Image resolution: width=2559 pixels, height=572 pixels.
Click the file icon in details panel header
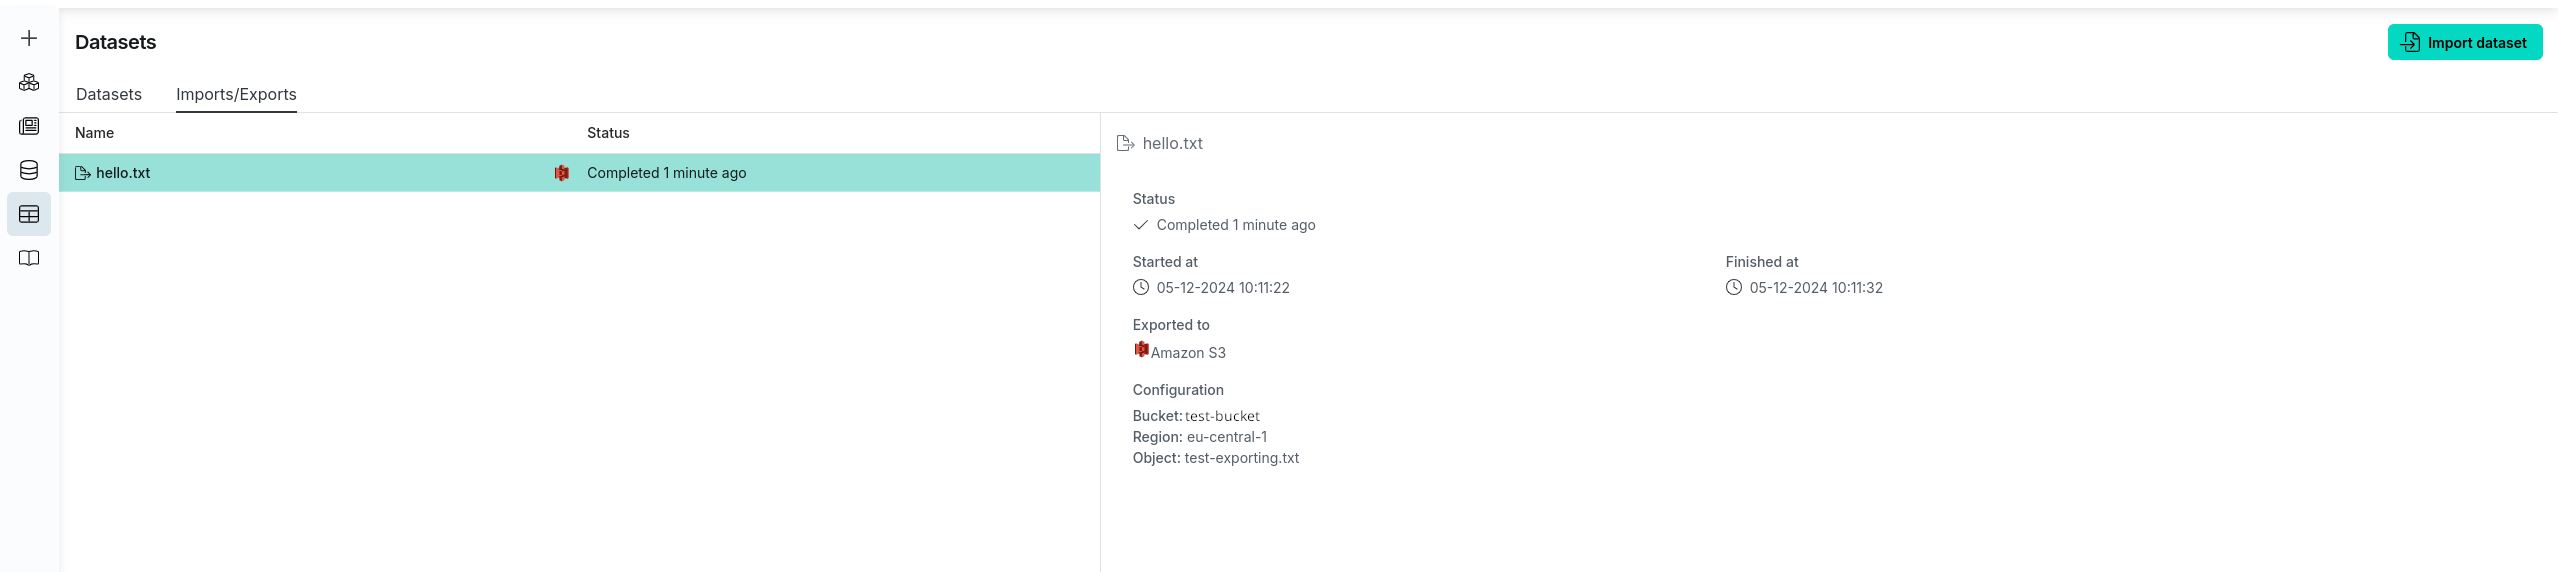pyautogui.click(x=1125, y=144)
